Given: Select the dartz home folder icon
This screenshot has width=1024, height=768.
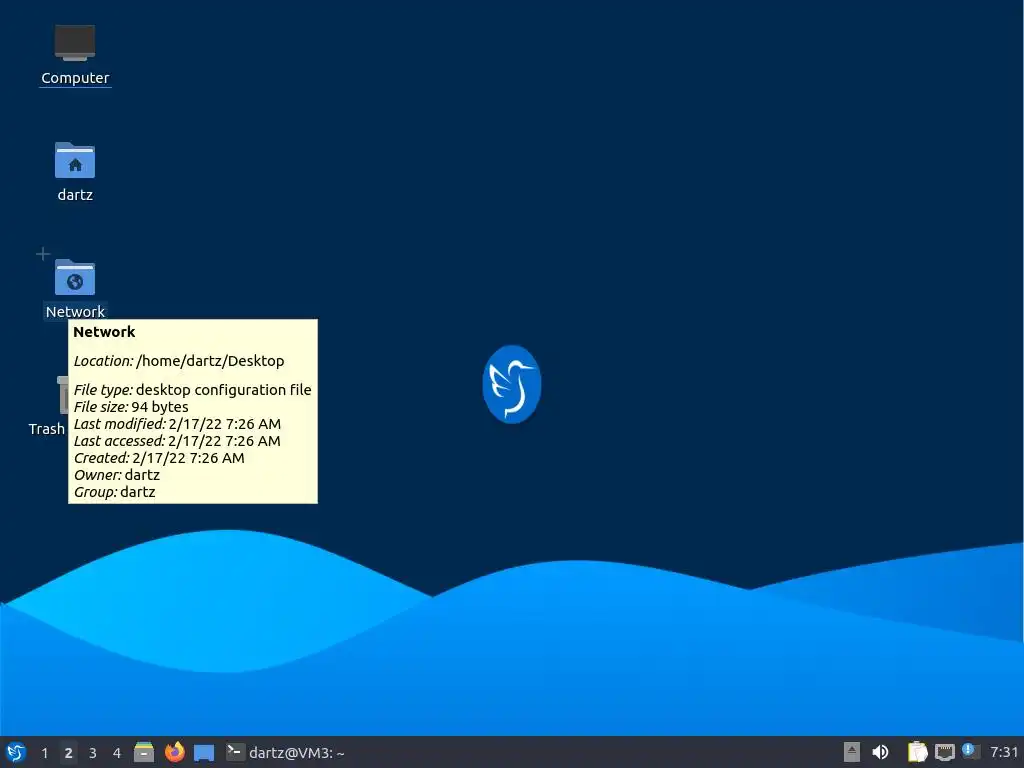Looking at the screenshot, I should [74, 160].
